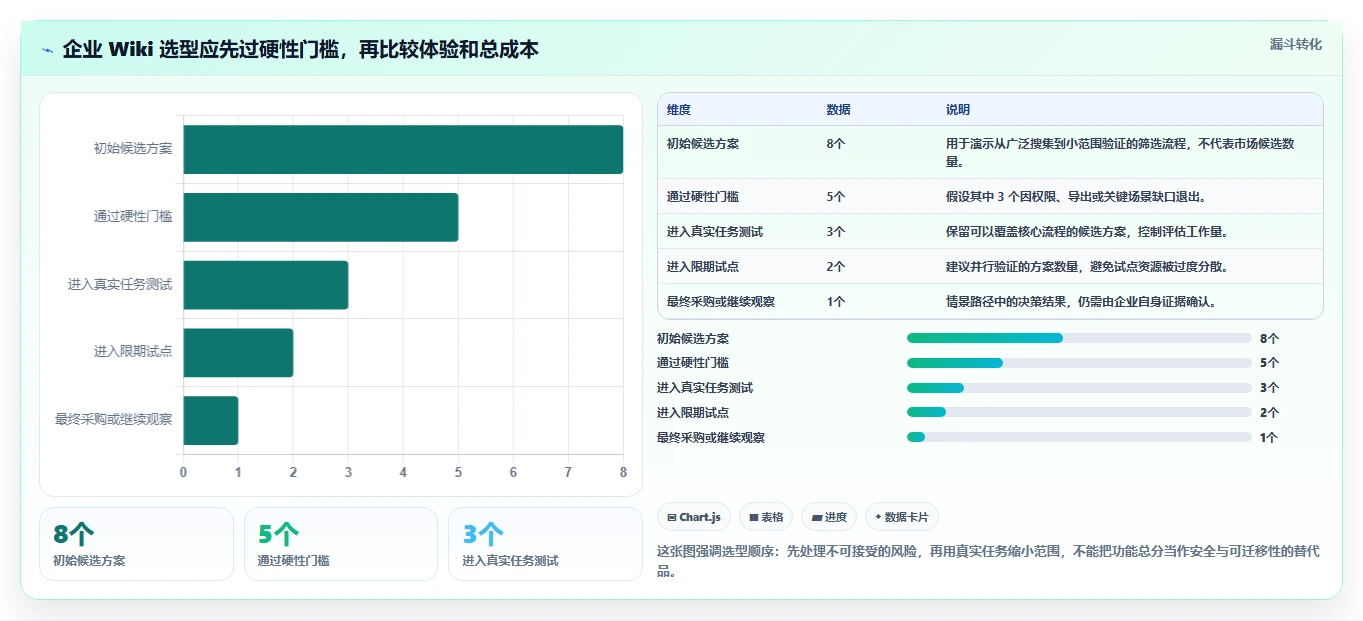1363x621 pixels.
Task: Click the x-axis tick label 8
Action: coord(623,472)
